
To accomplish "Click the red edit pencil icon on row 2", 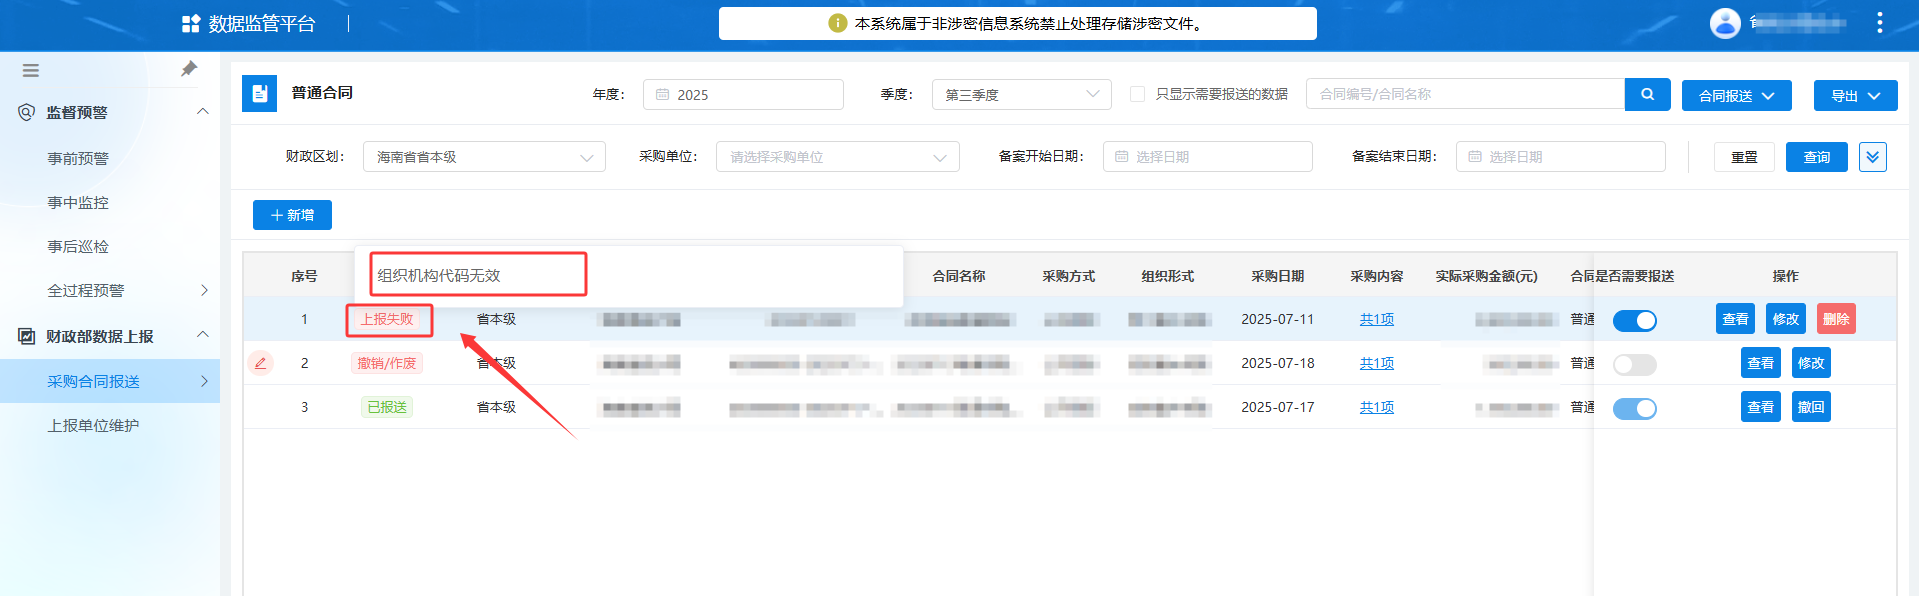I will [x=260, y=363].
